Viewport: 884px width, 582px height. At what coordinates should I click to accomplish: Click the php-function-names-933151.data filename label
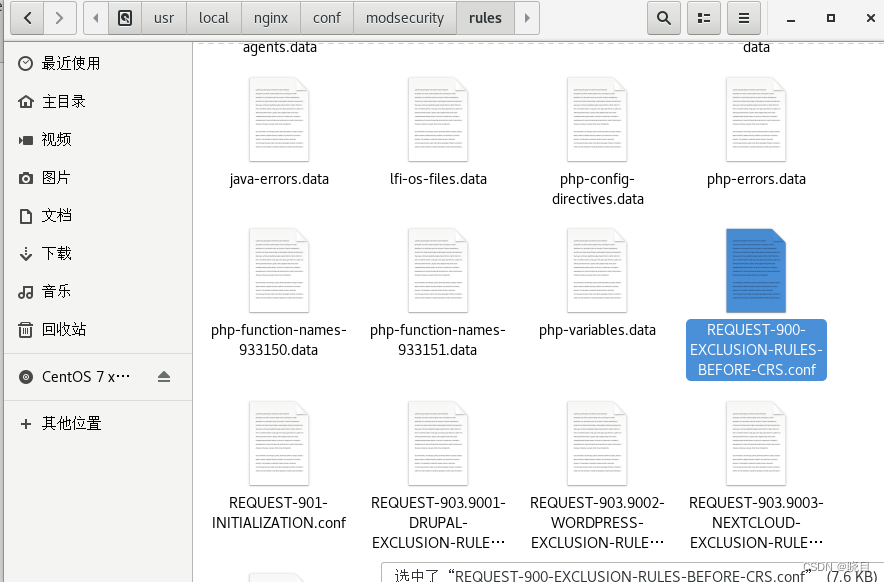pos(437,340)
